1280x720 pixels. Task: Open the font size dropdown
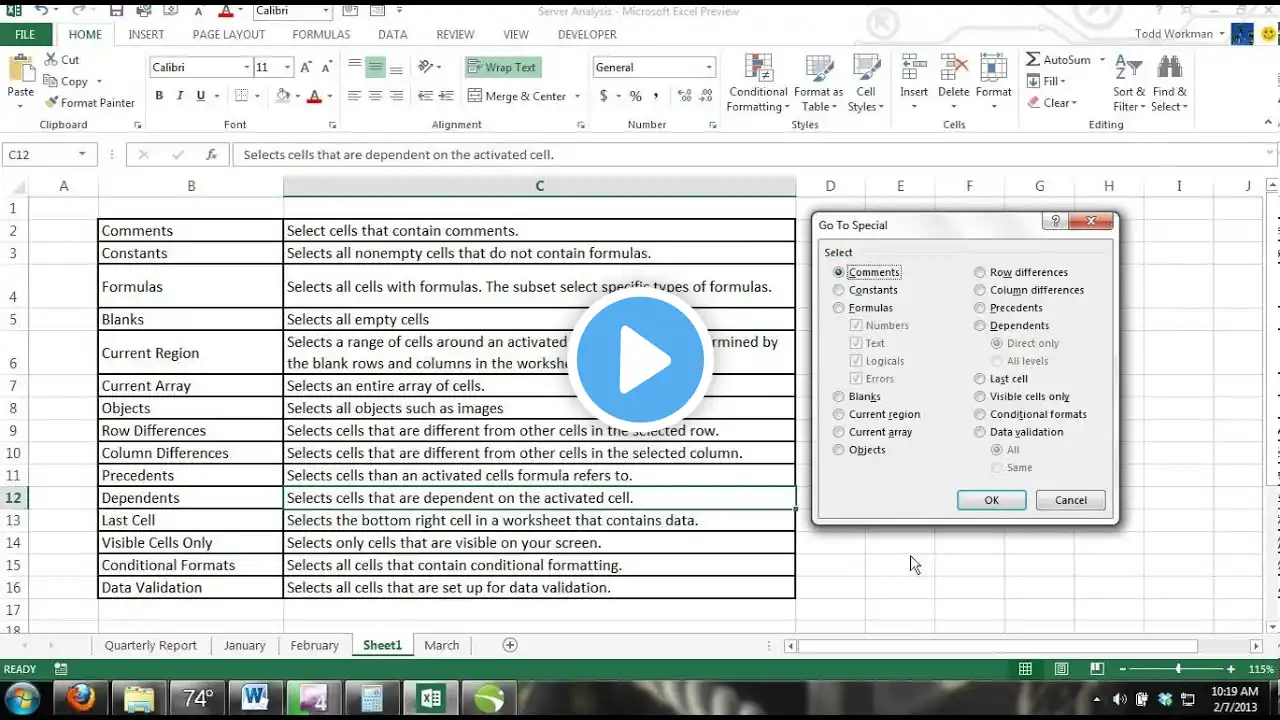(x=288, y=68)
